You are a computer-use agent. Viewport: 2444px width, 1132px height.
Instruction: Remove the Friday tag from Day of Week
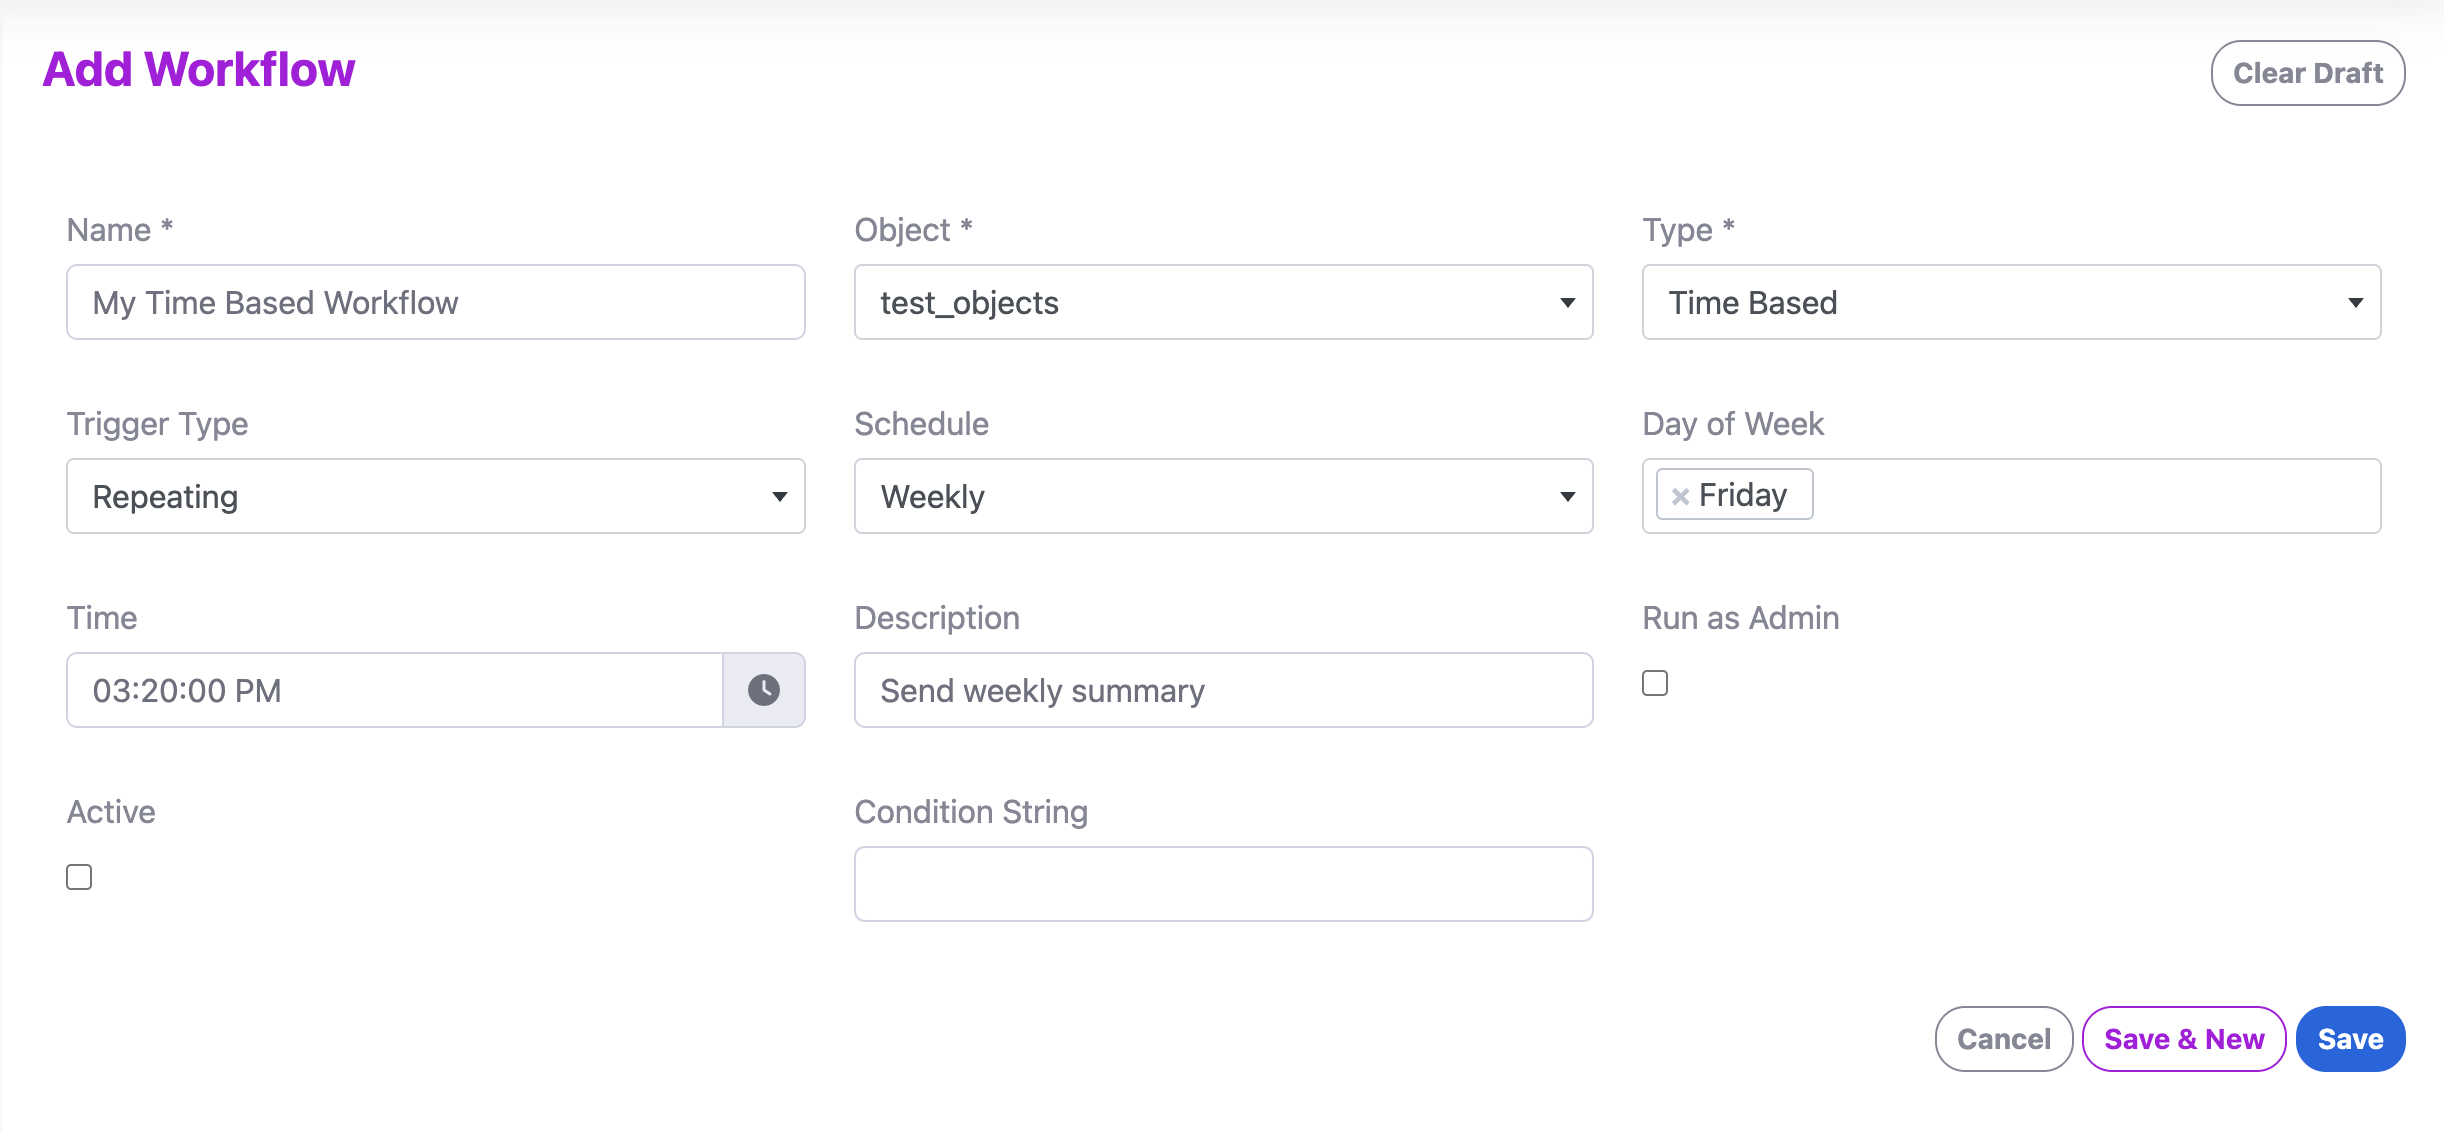click(1682, 493)
